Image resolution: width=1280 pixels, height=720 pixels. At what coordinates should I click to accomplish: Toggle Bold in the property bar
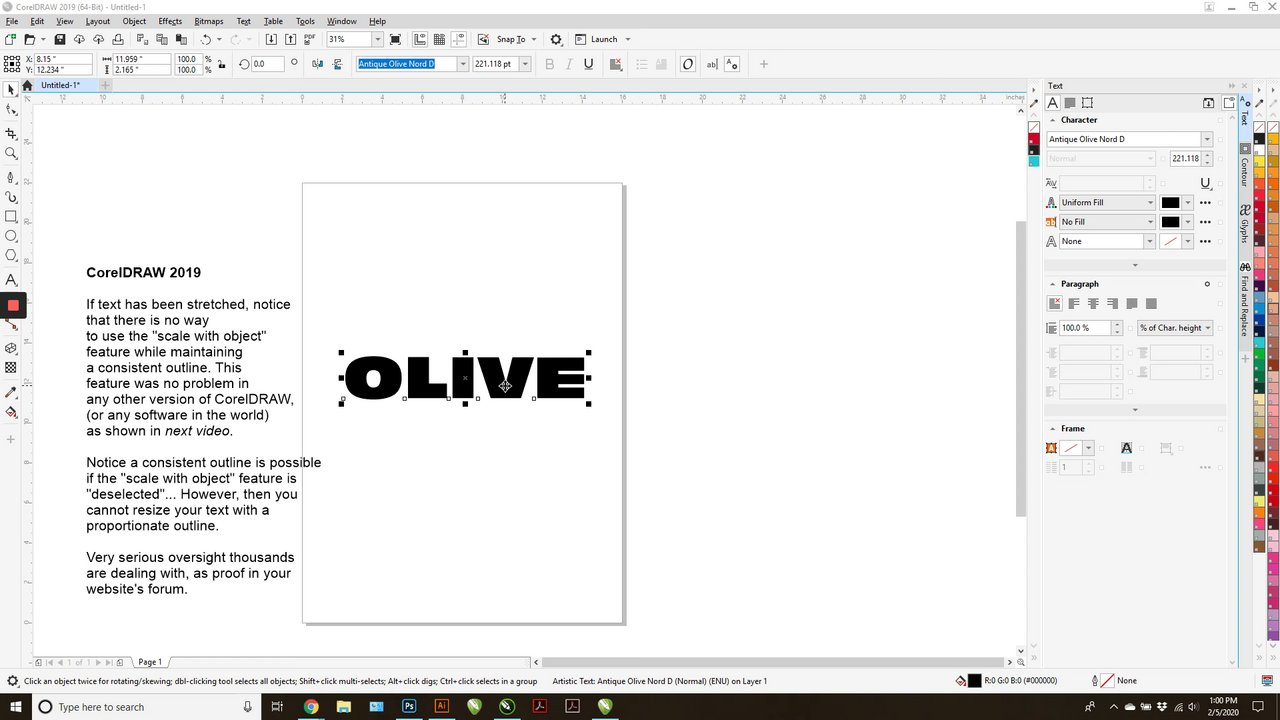(x=549, y=64)
